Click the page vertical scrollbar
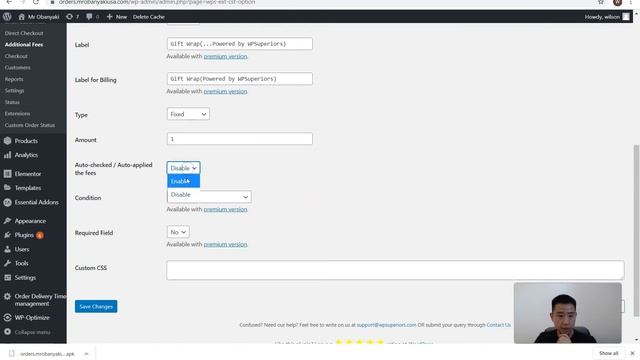 [x=636, y=231]
